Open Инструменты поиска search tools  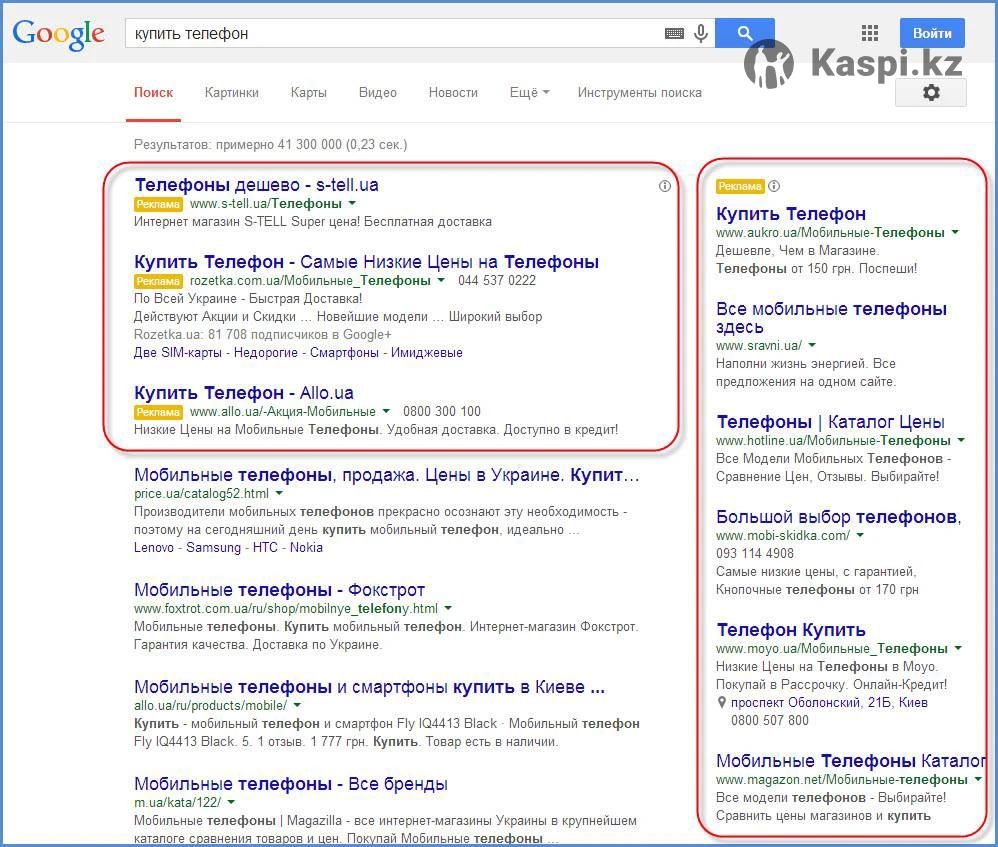tap(639, 92)
